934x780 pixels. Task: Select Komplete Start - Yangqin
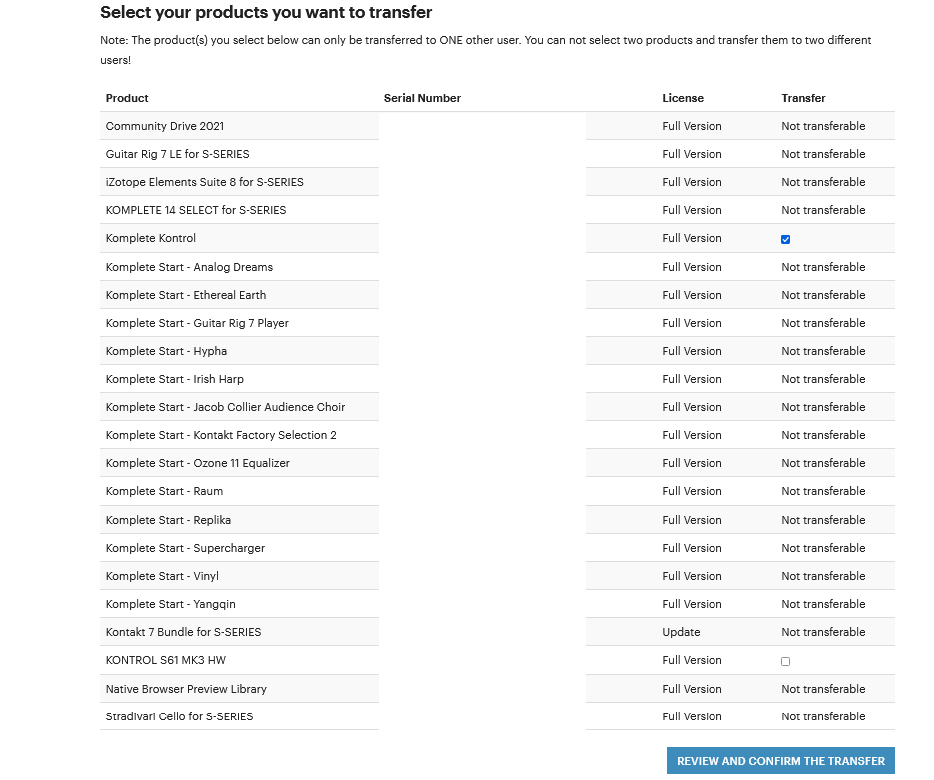170,604
